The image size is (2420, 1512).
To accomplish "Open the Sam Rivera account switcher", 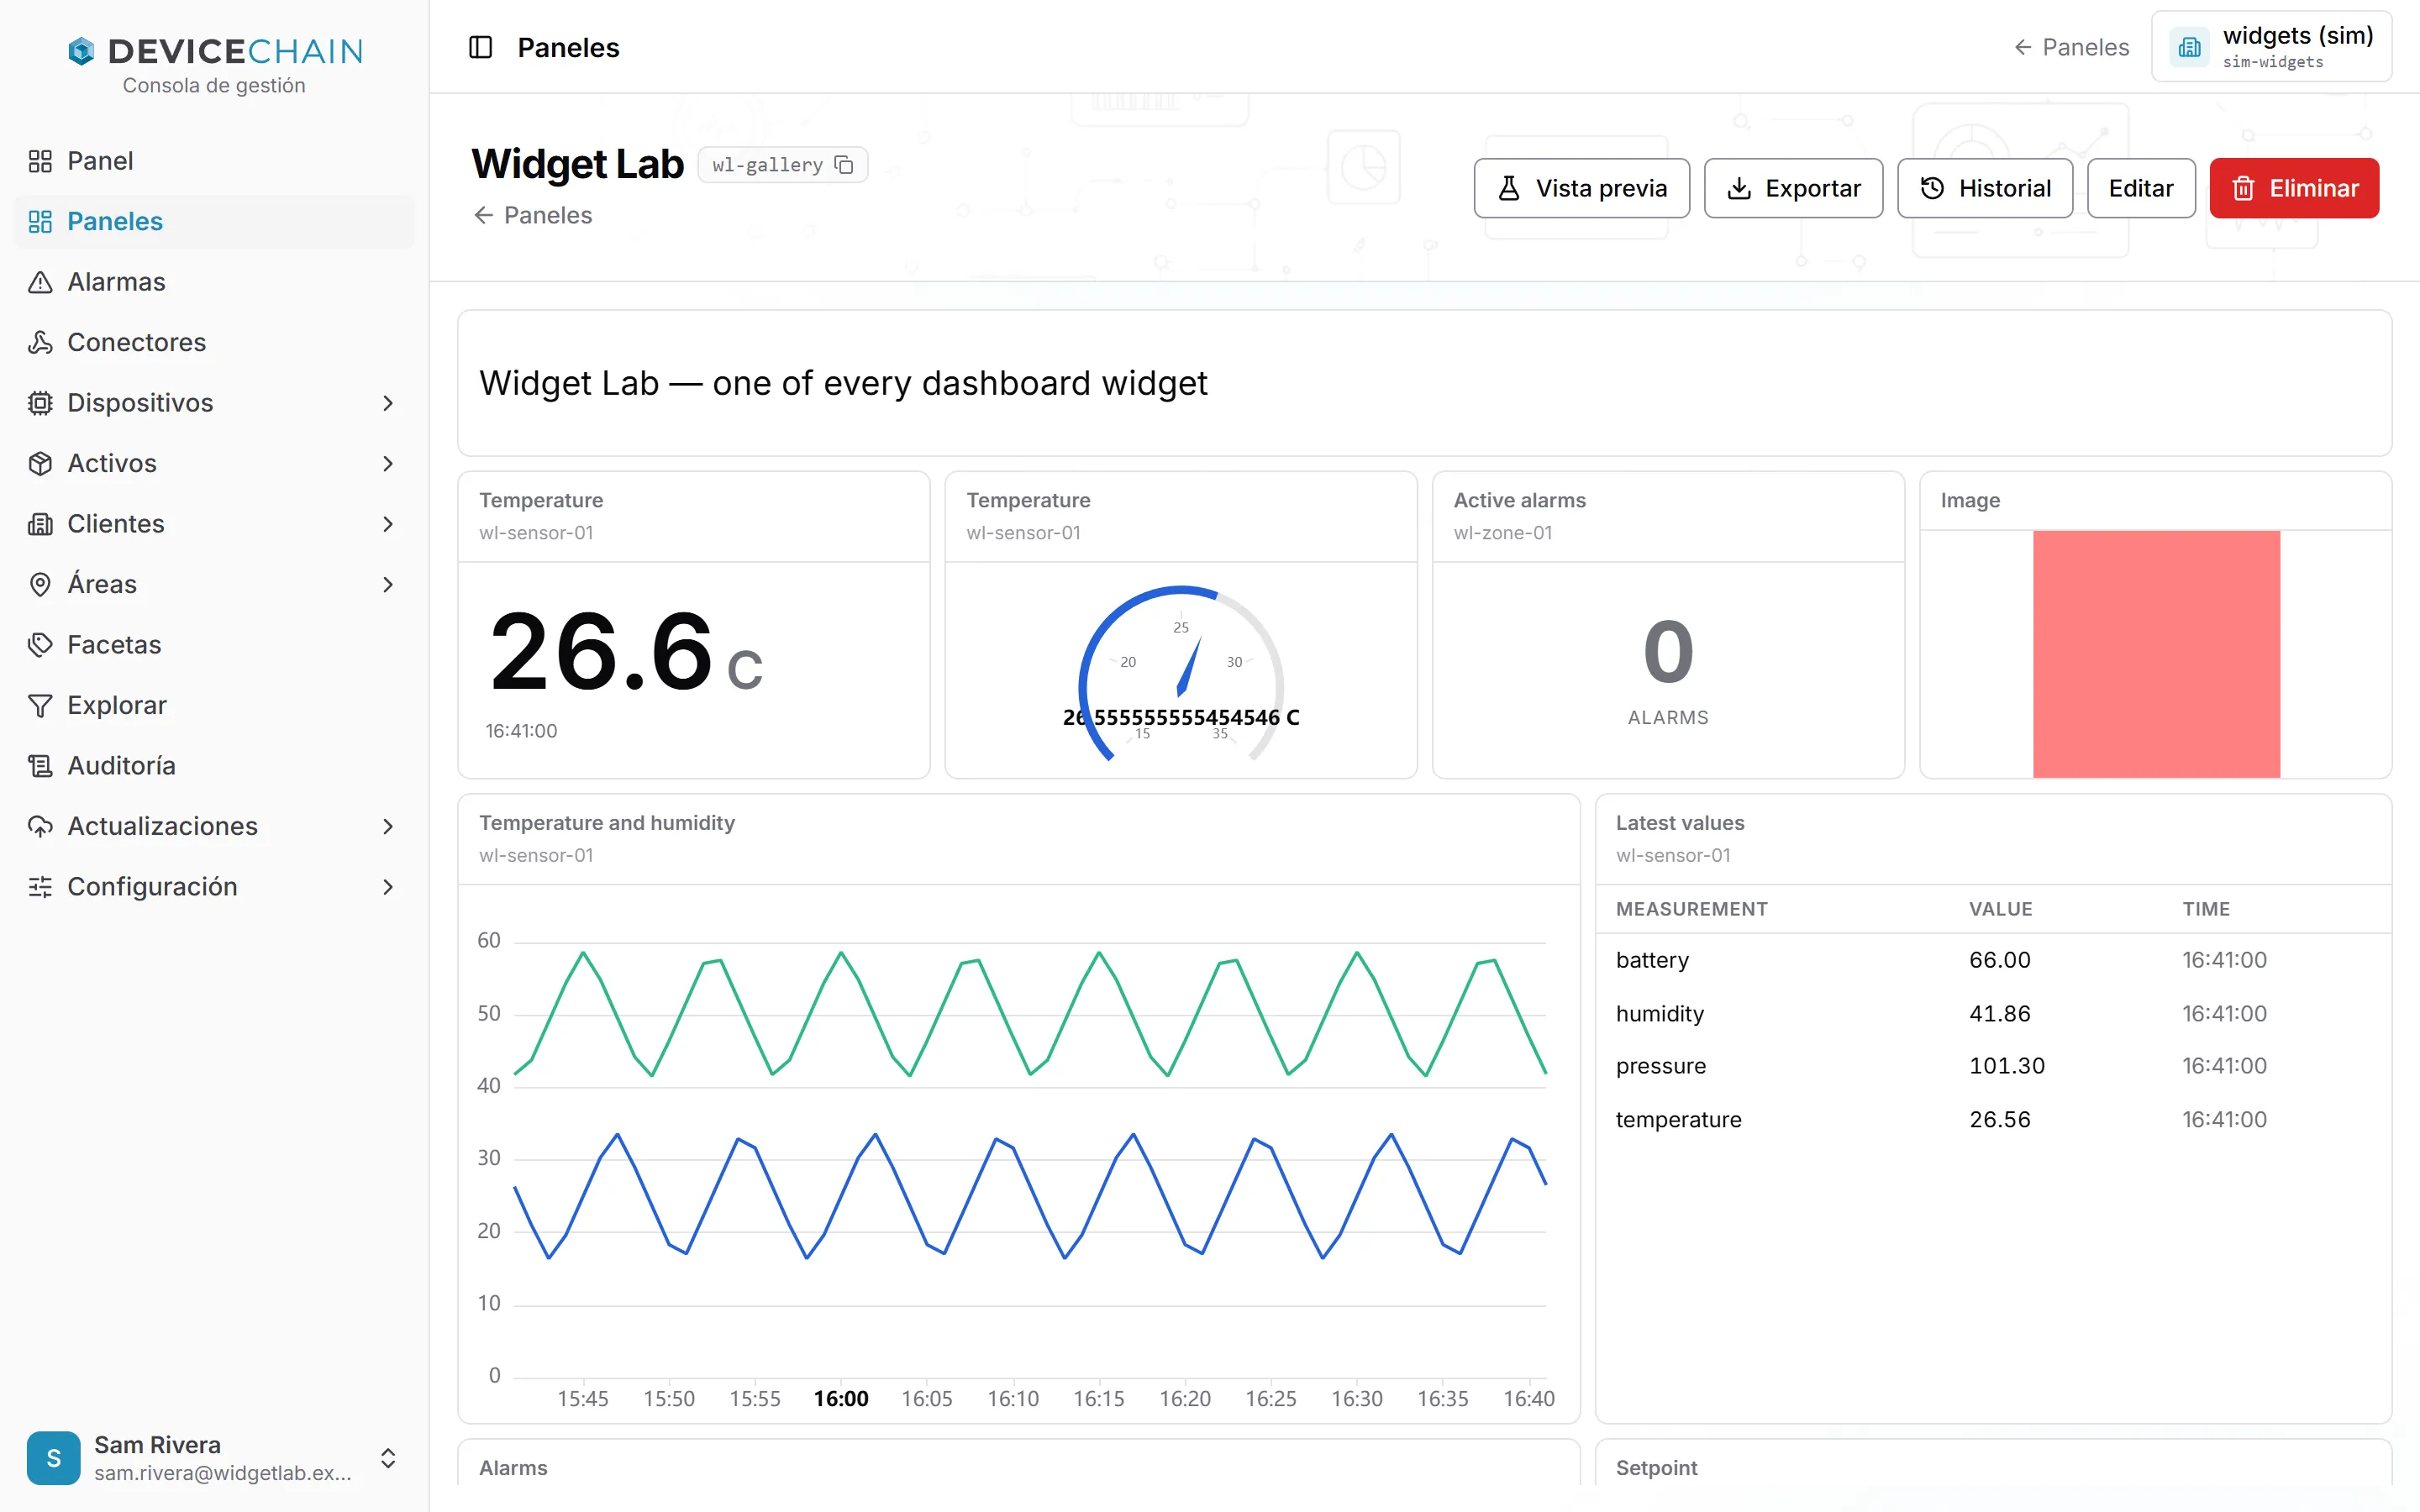I will [x=214, y=1458].
